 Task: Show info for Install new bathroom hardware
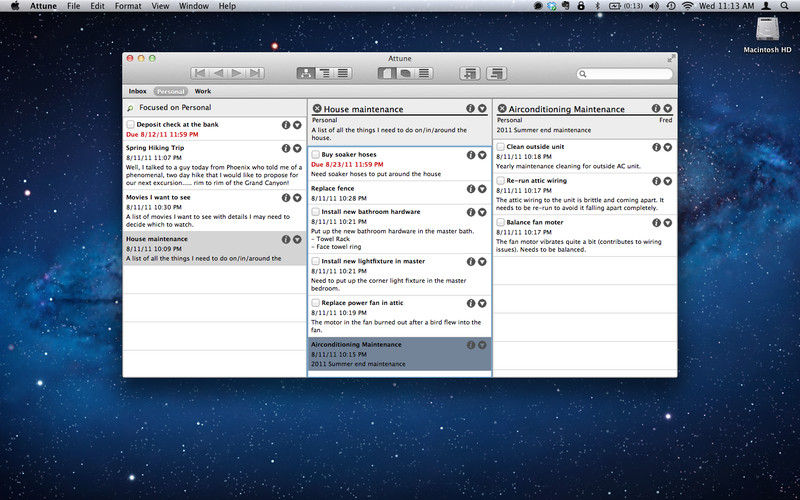tap(471, 212)
